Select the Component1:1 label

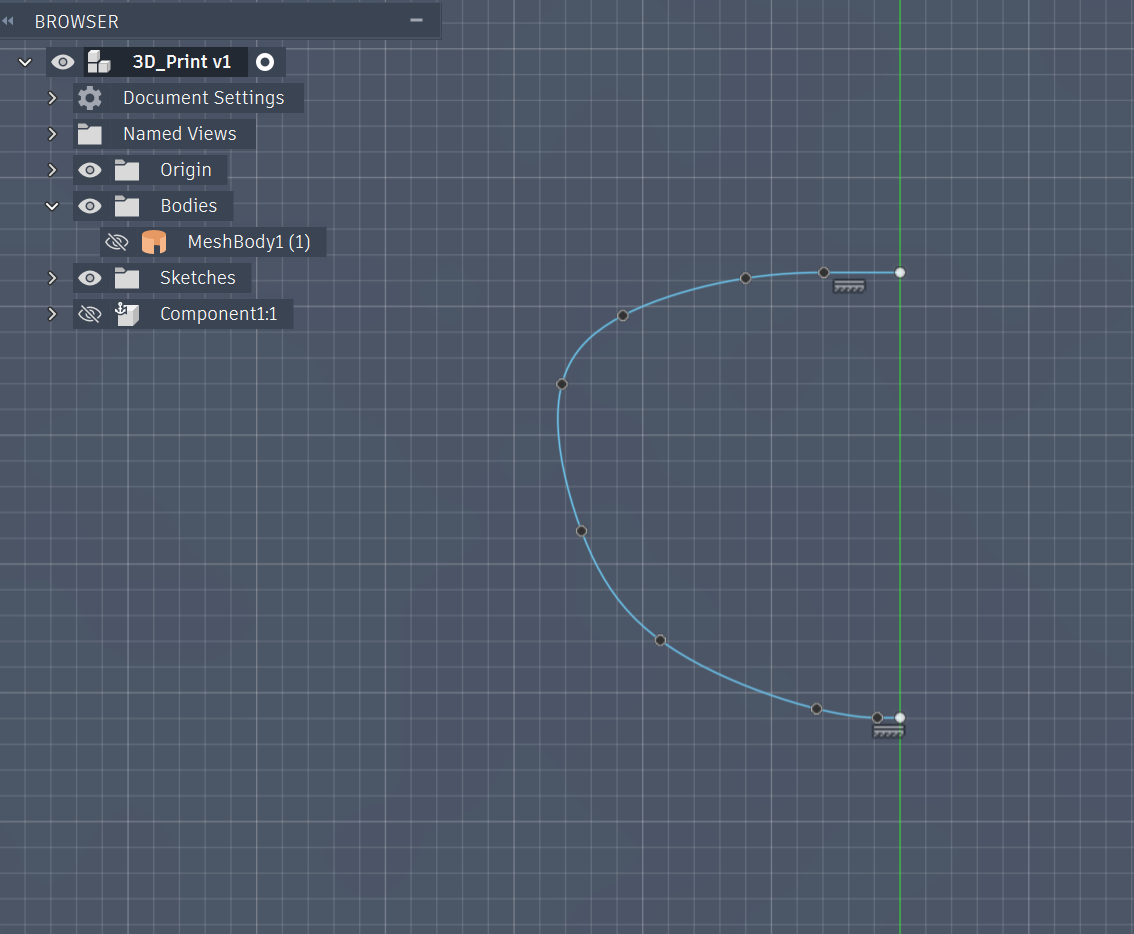(x=218, y=314)
